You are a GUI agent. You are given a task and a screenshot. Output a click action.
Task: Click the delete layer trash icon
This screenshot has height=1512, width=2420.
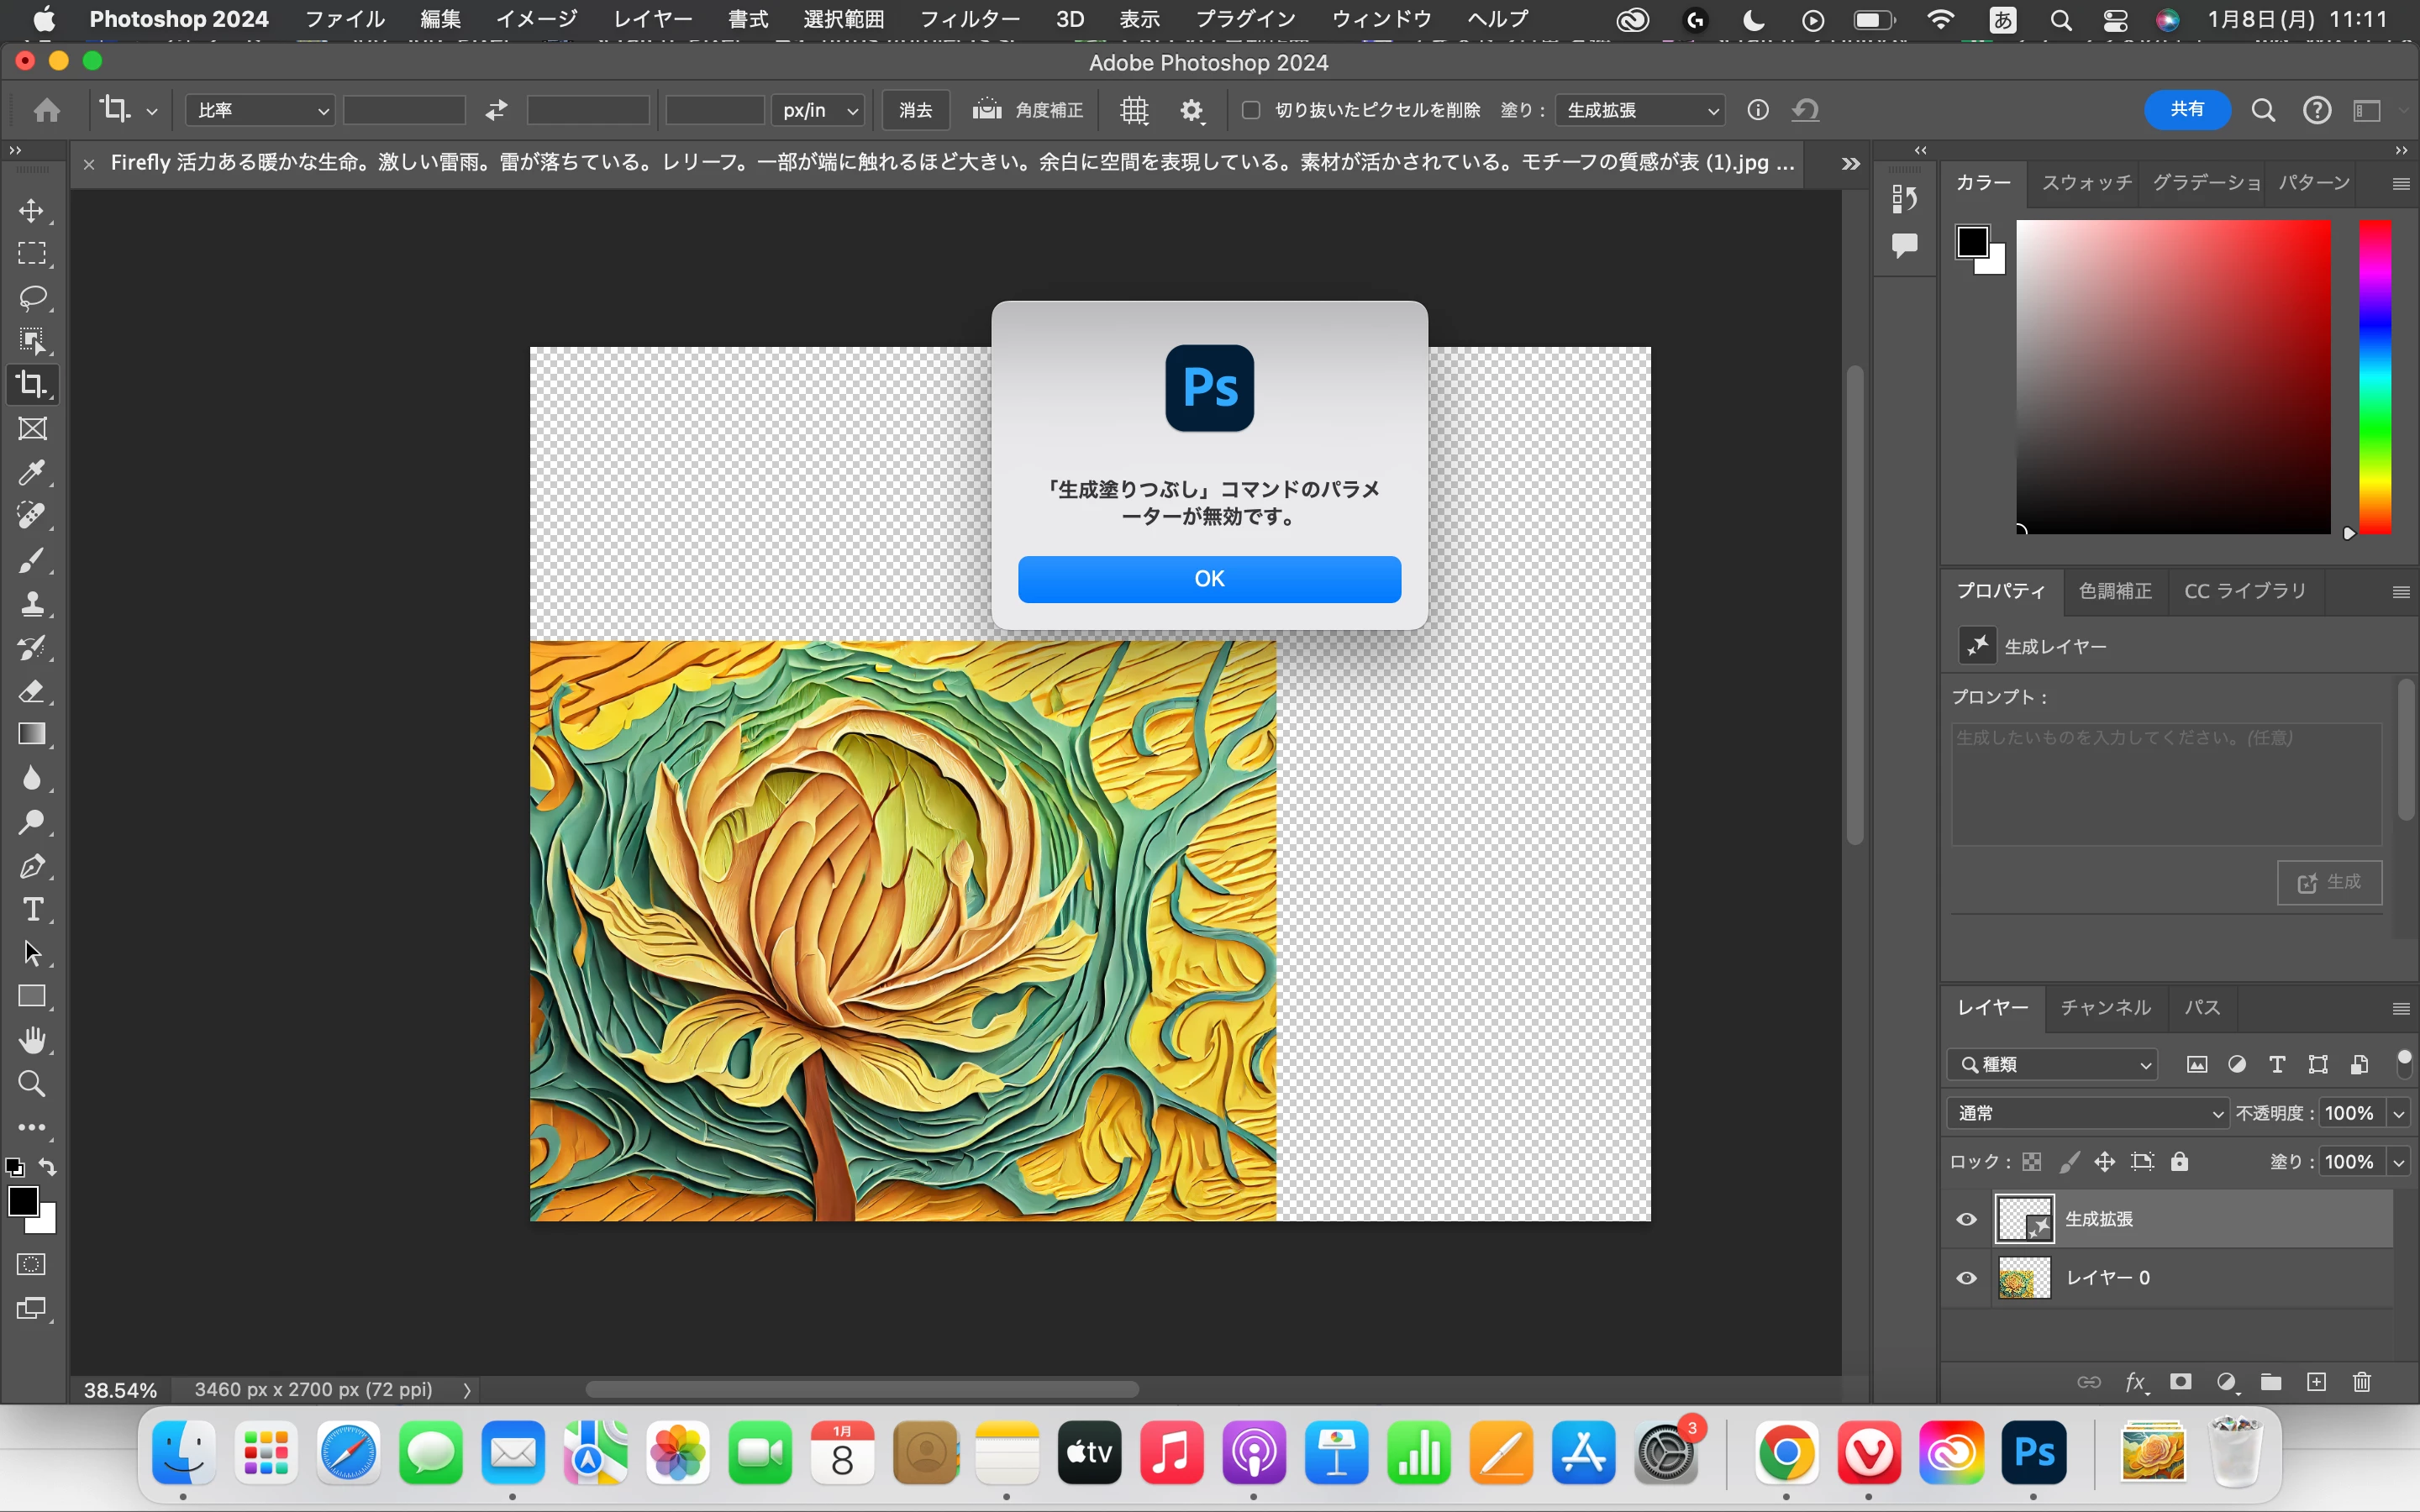(x=2361, y=1382)
